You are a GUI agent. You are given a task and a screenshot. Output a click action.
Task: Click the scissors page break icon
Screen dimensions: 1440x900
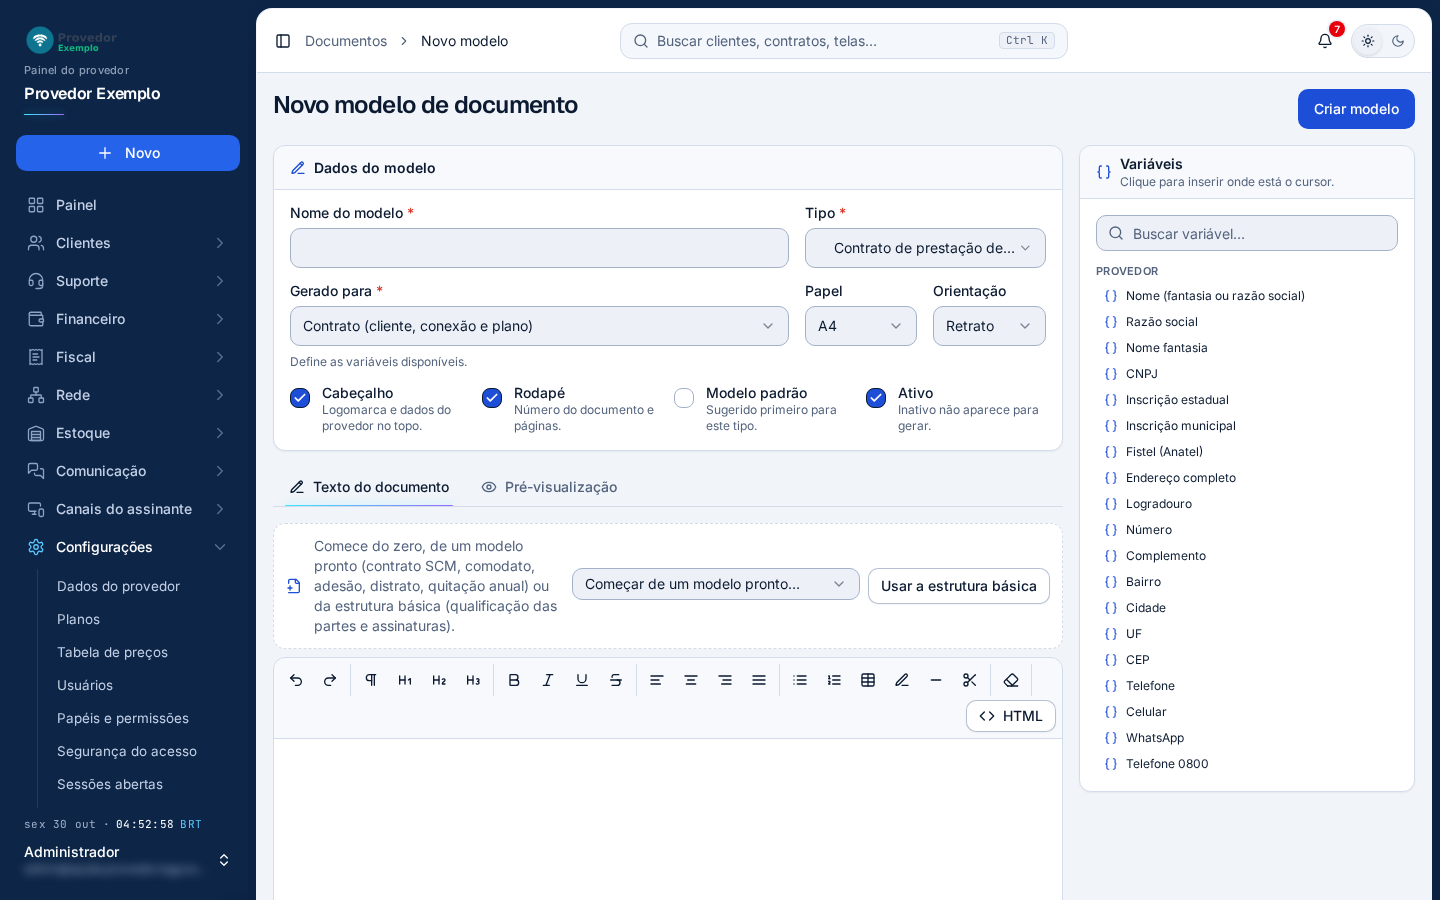970,680
